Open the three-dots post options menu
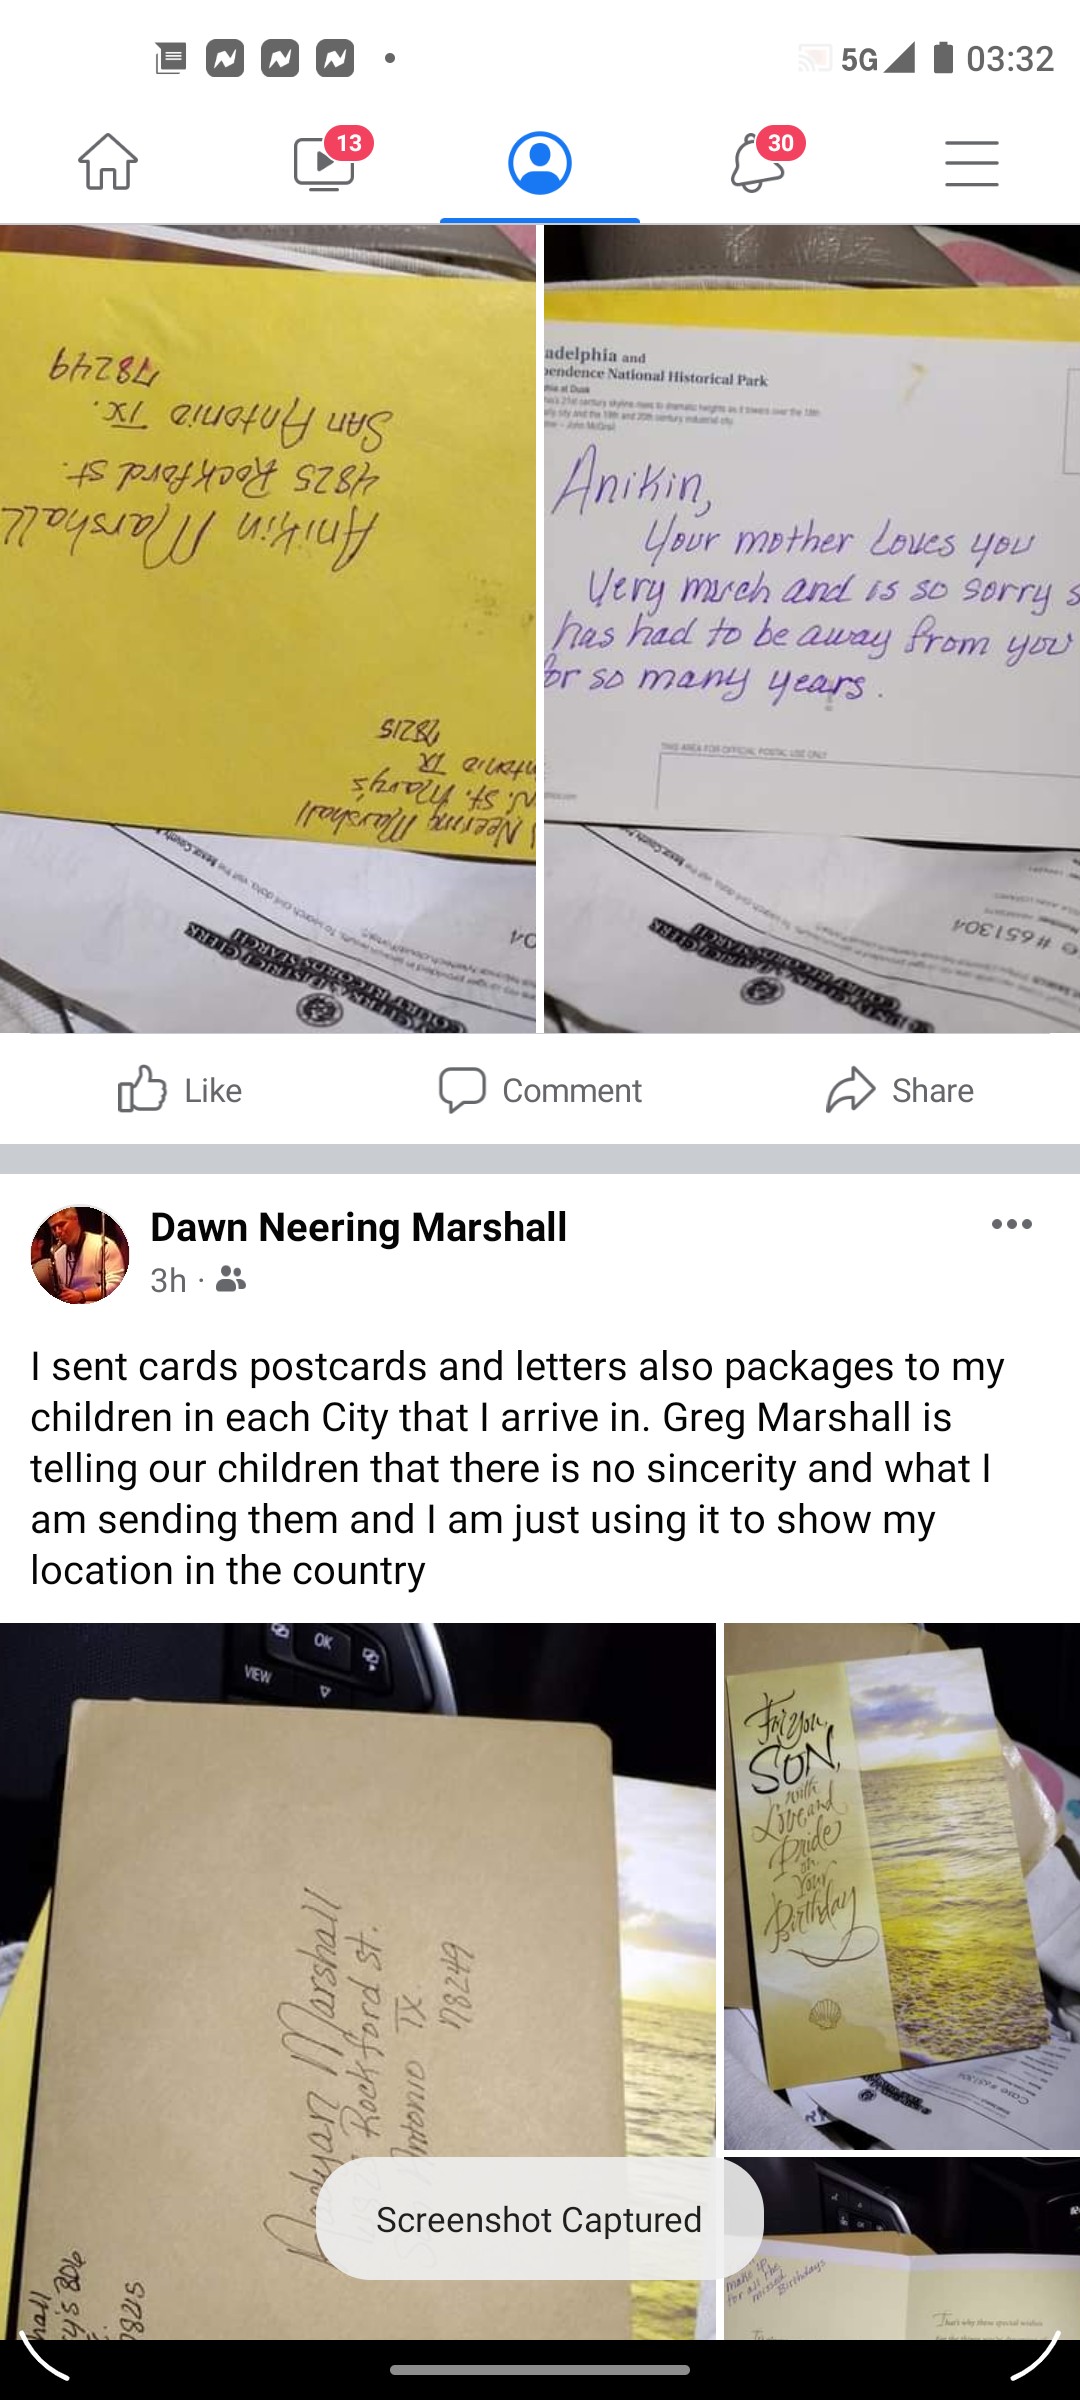Screen dimensions: 1080x2400 click(1012, 1224)
